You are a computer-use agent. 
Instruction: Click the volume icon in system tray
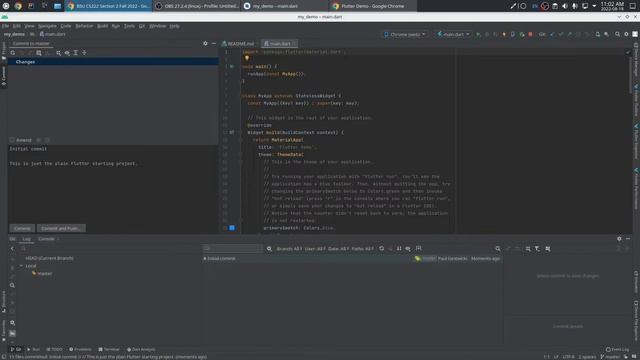(x=564, y=6)
